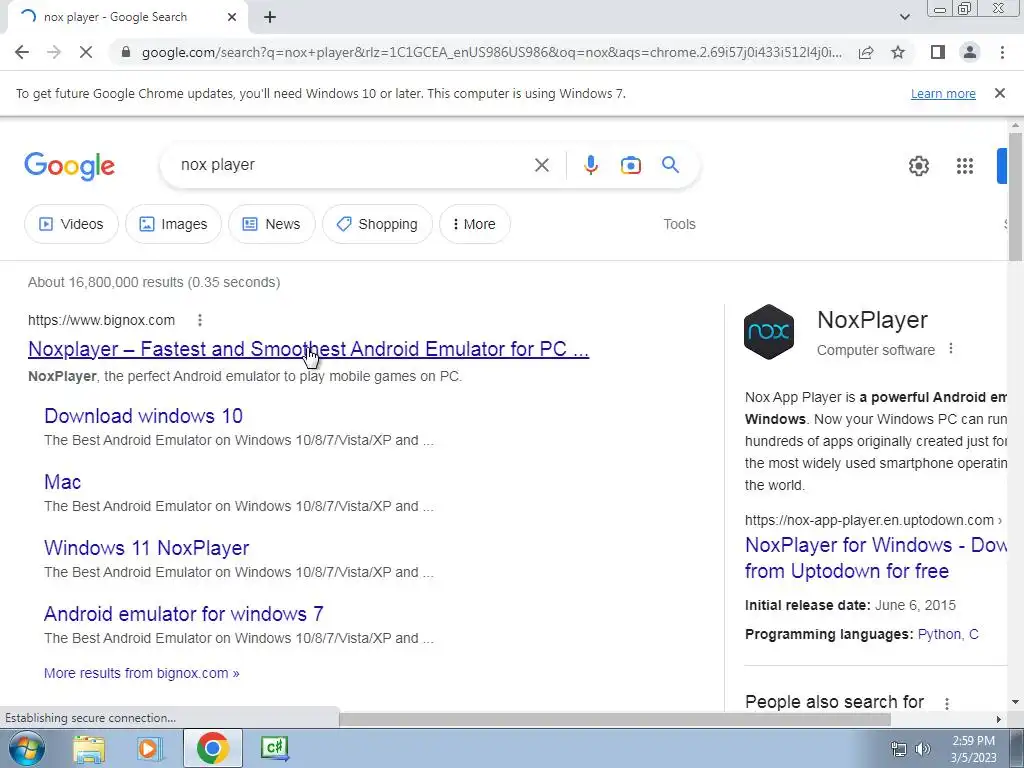Go back using the browser back arrow
This screenshot has width=1024, height=768.
[22, 52]
